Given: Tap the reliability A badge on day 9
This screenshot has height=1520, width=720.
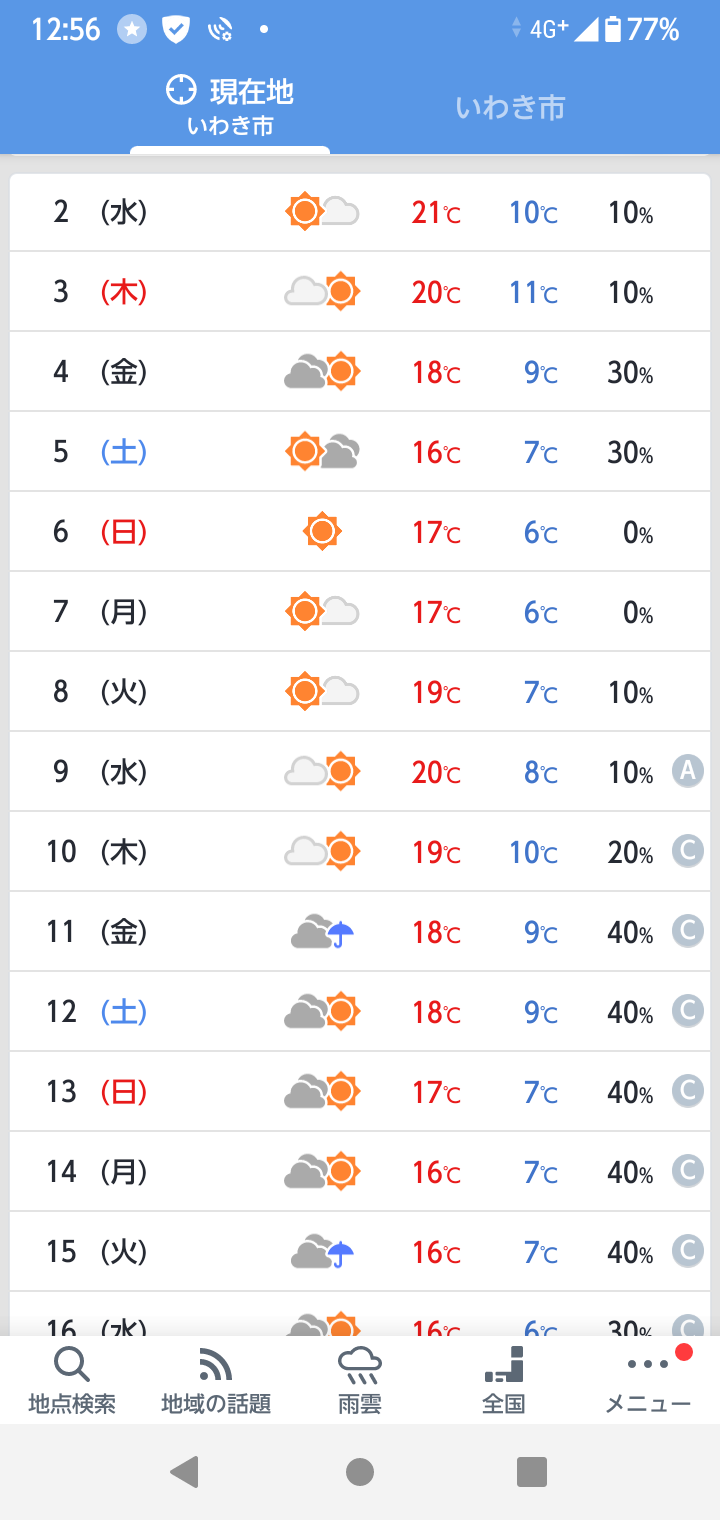Looking at the screenshot, I should [688, 771].
